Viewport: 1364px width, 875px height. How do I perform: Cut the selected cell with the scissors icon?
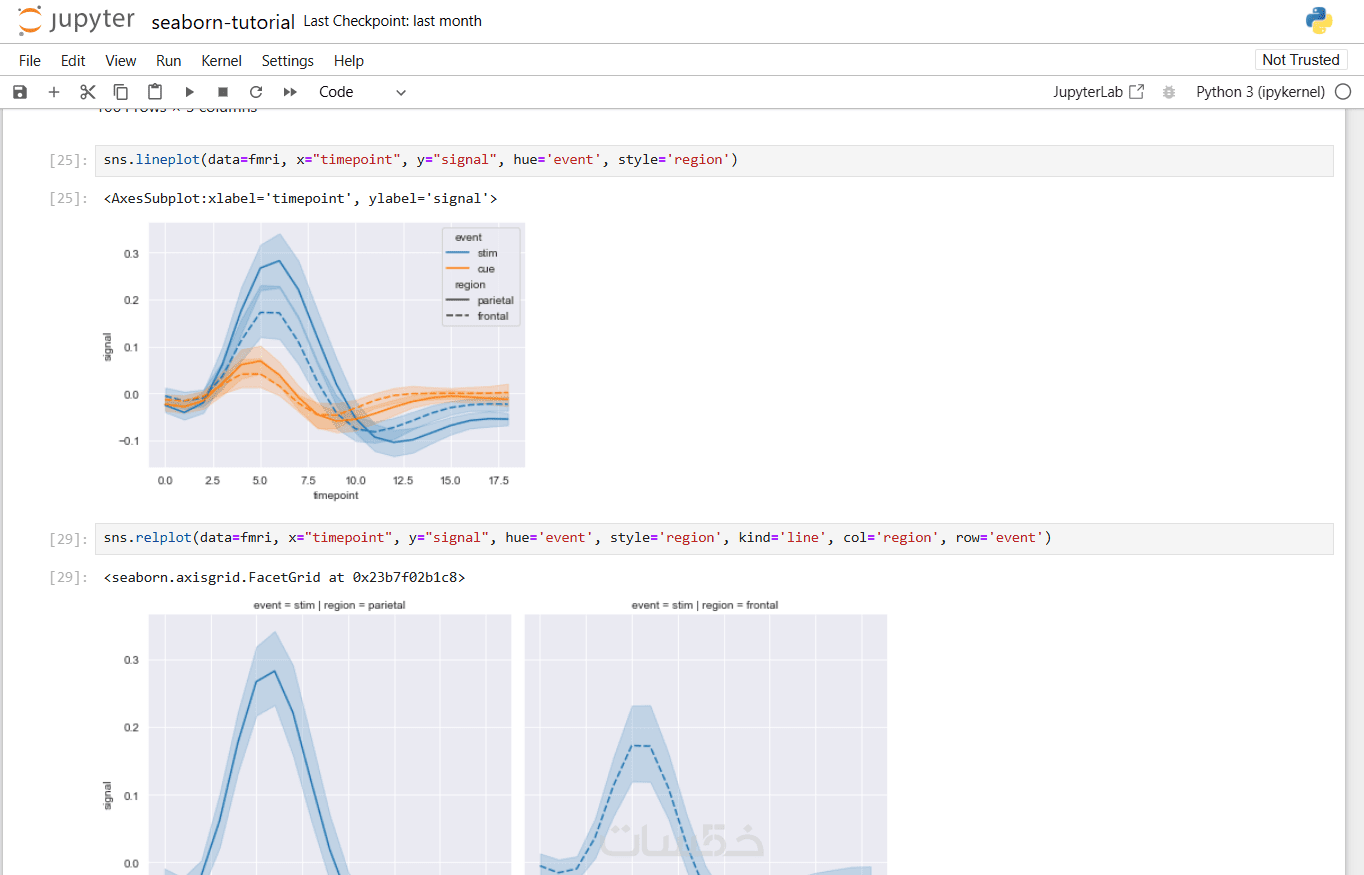click(88, 92)
